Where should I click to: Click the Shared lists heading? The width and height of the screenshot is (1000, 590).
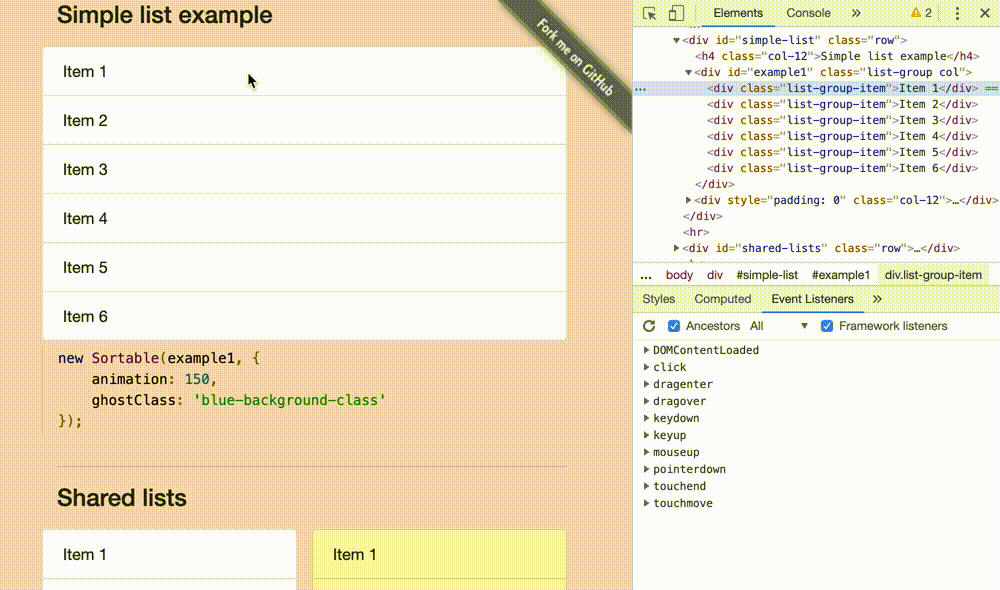(122, 498)
